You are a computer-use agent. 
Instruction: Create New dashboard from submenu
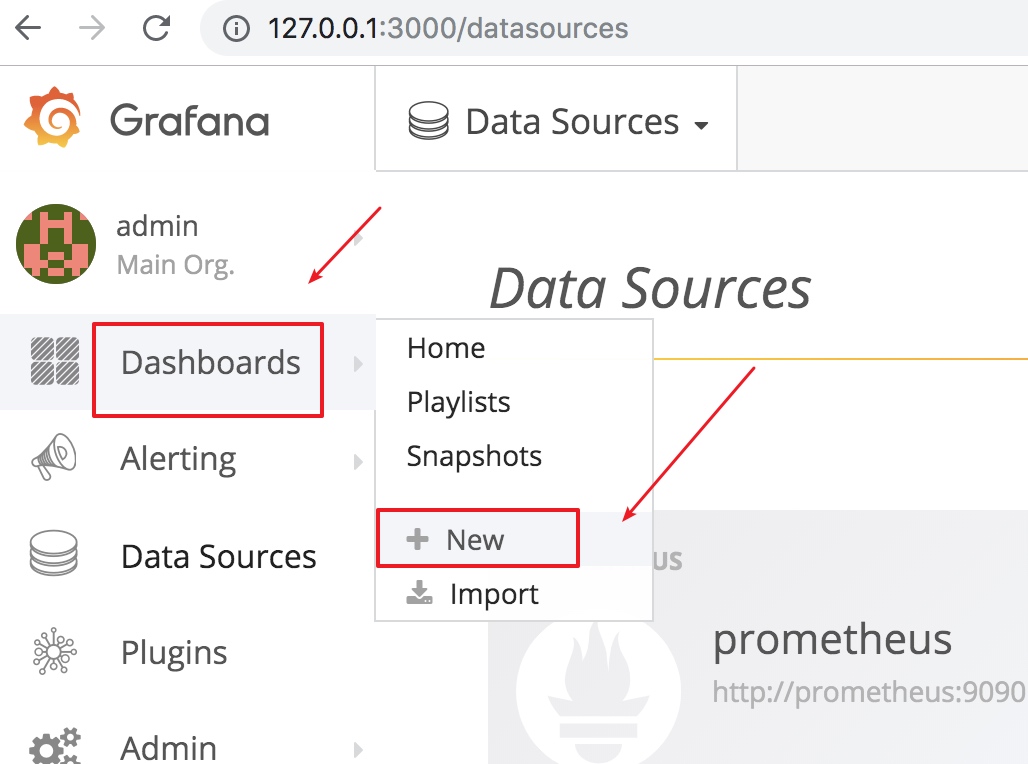[x=478, y=538]
